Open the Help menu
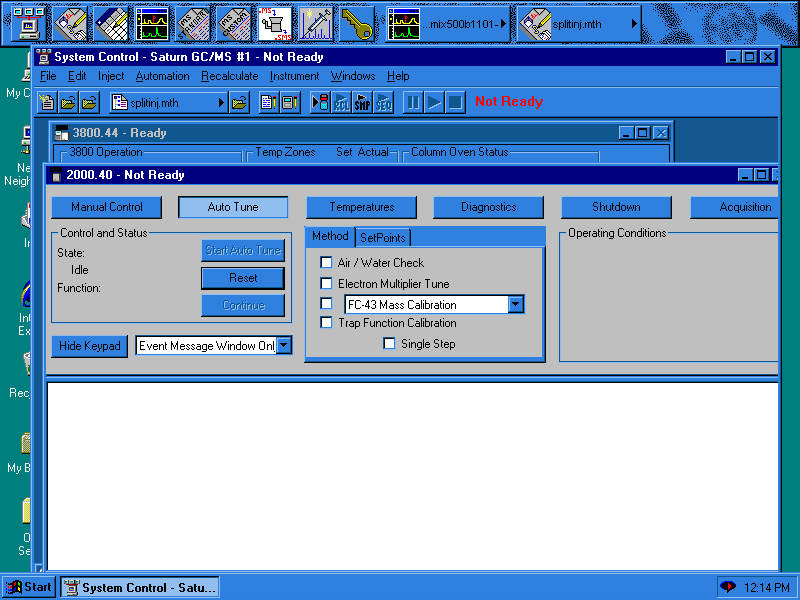This screenshot has height=600, width=800. pos(398,76)
